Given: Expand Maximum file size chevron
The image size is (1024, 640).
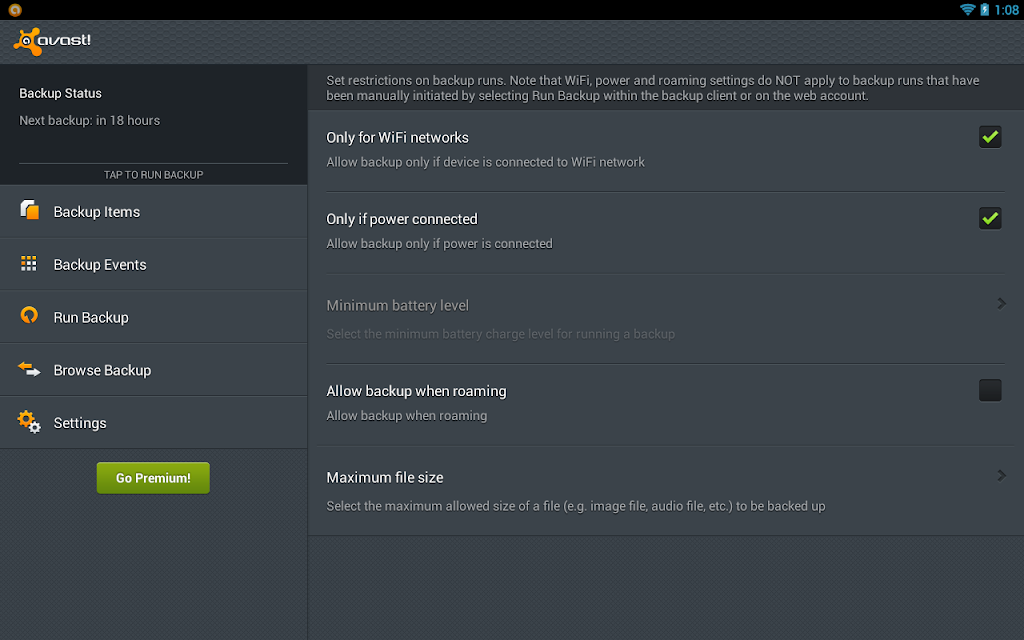Looking at the screenshot, I should pos(1001,475).
